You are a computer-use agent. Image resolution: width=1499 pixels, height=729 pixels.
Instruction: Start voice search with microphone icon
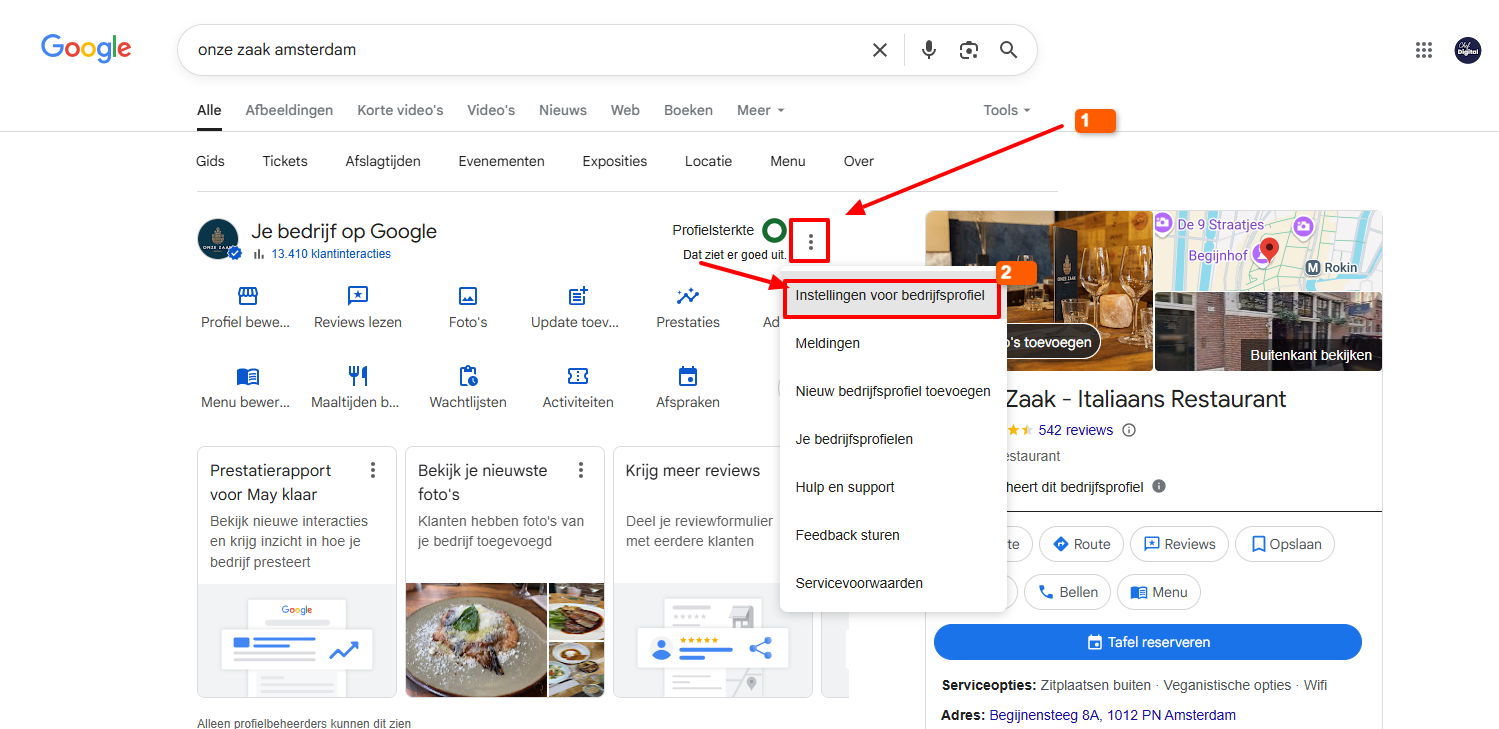(x=929, y=50)
